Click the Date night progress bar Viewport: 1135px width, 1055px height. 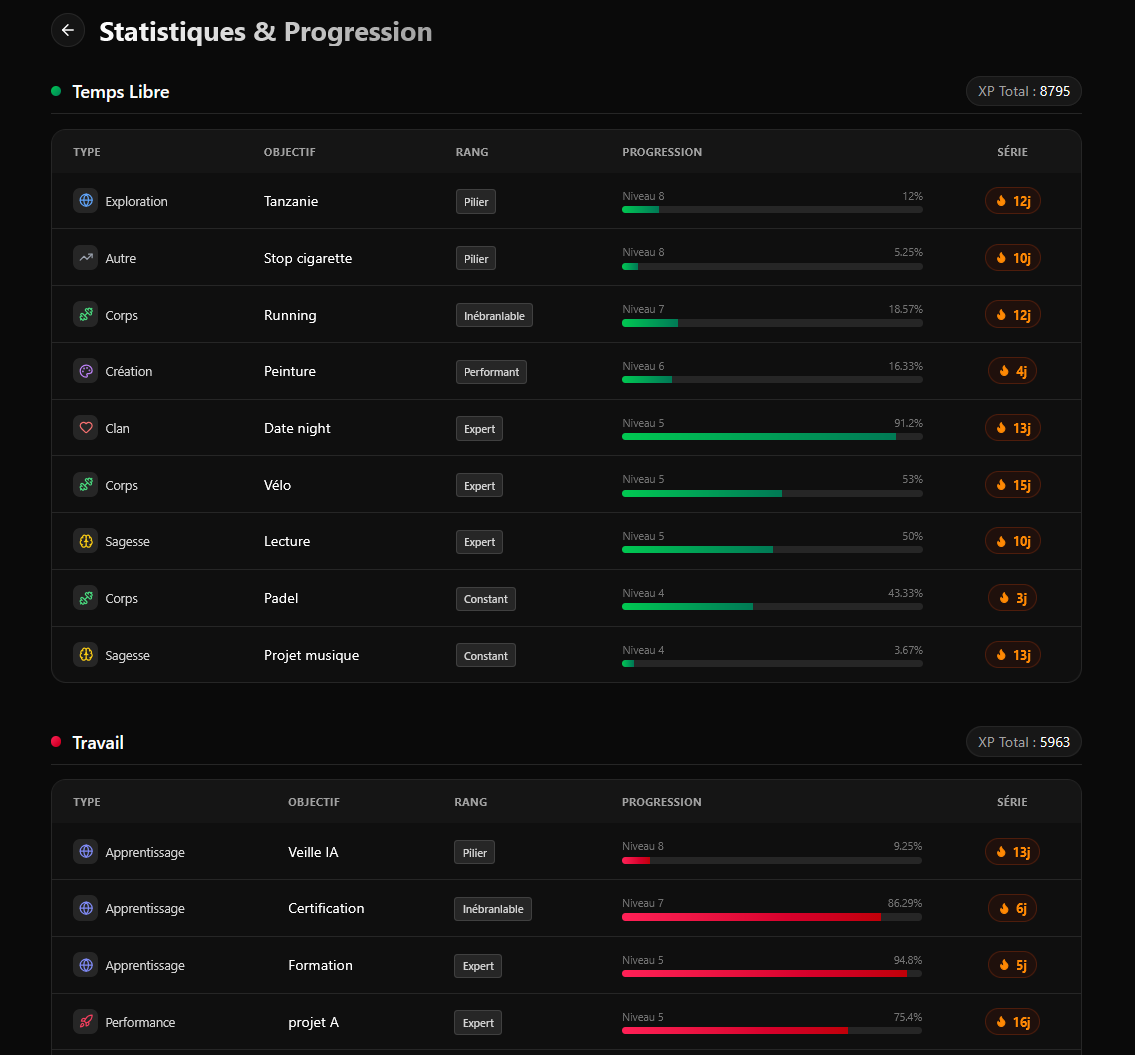tap(772, 436)
